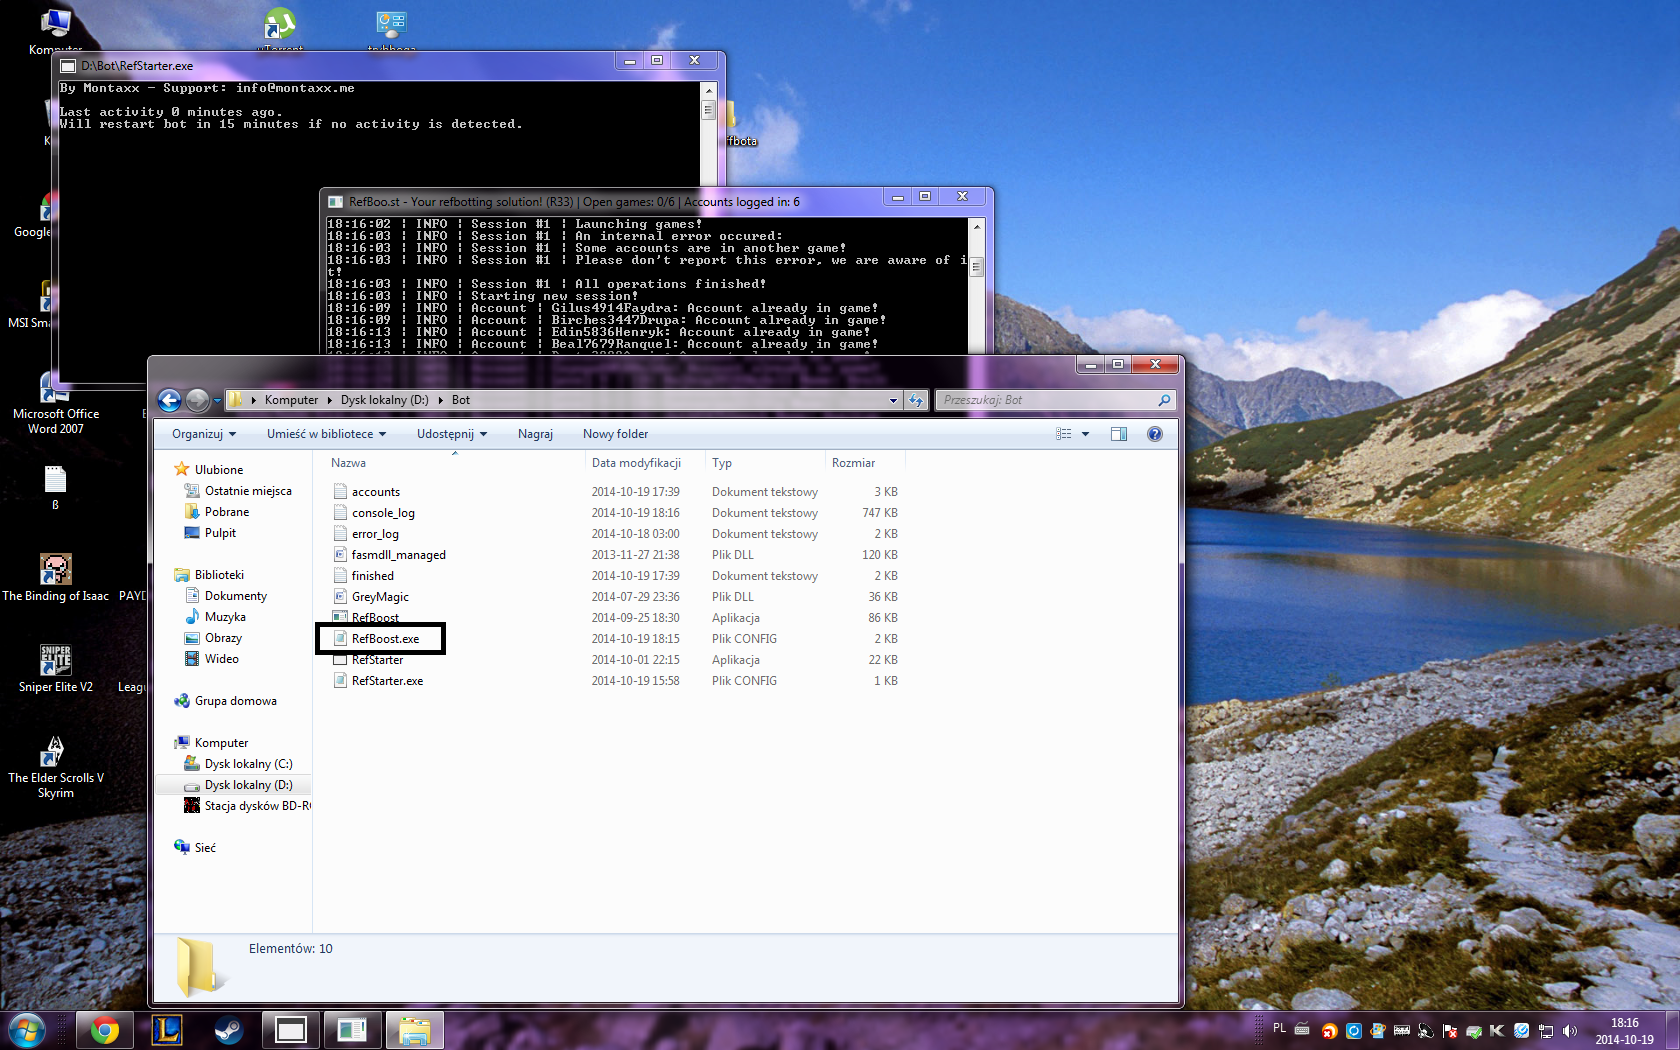Select the accounts text file

(x=375, y=492)
